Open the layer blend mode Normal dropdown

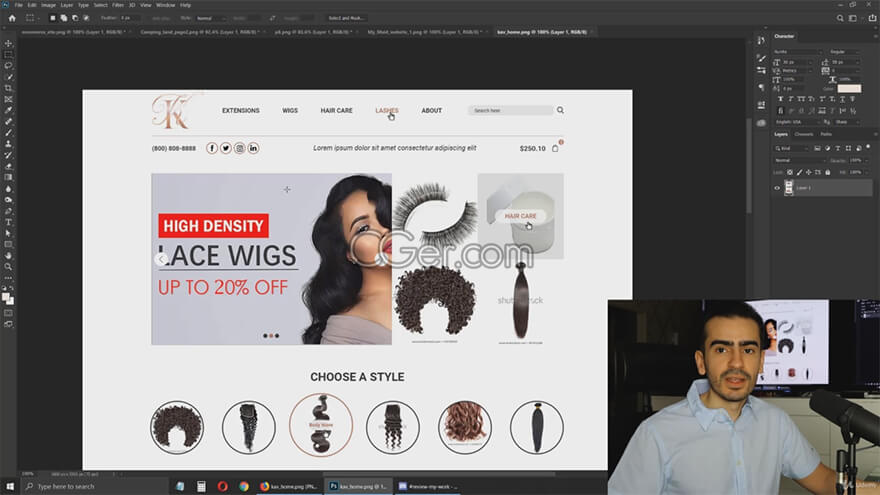pos(800,160)
